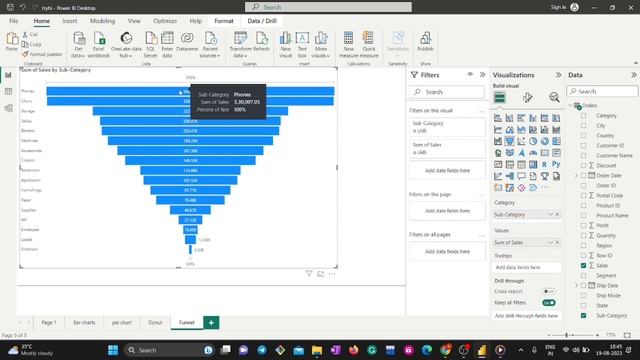Choose the Q&A visual
The image size is (640, 360).
pos(521,176)
